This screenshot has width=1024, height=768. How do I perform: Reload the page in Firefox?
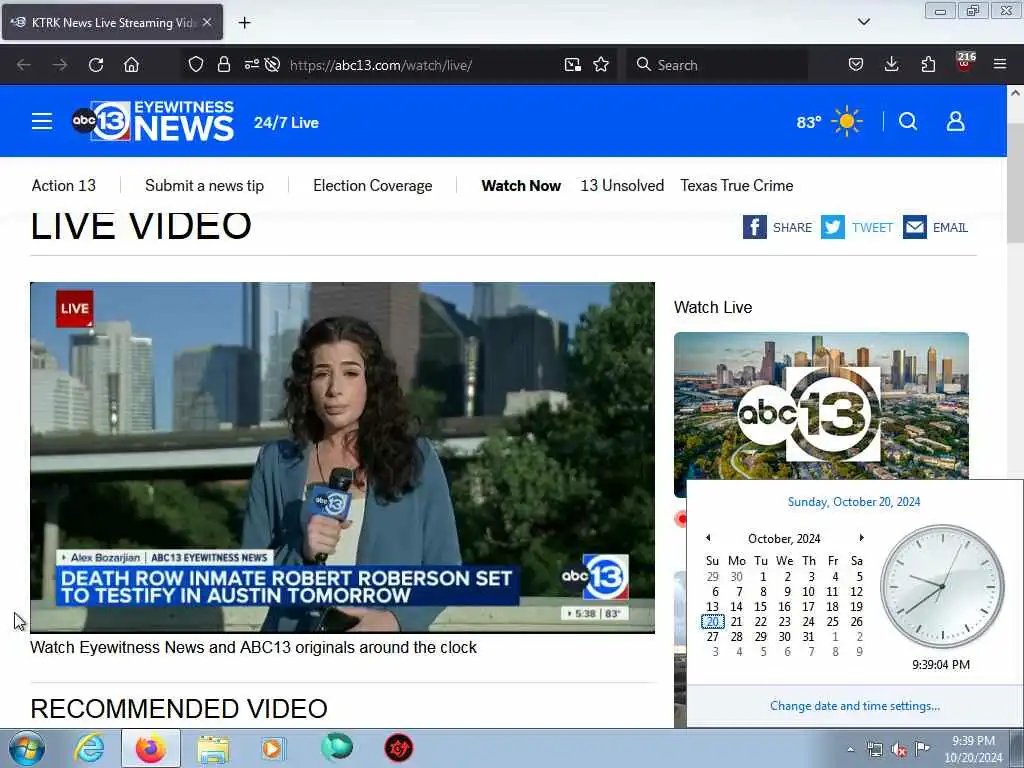coord(96,65)
